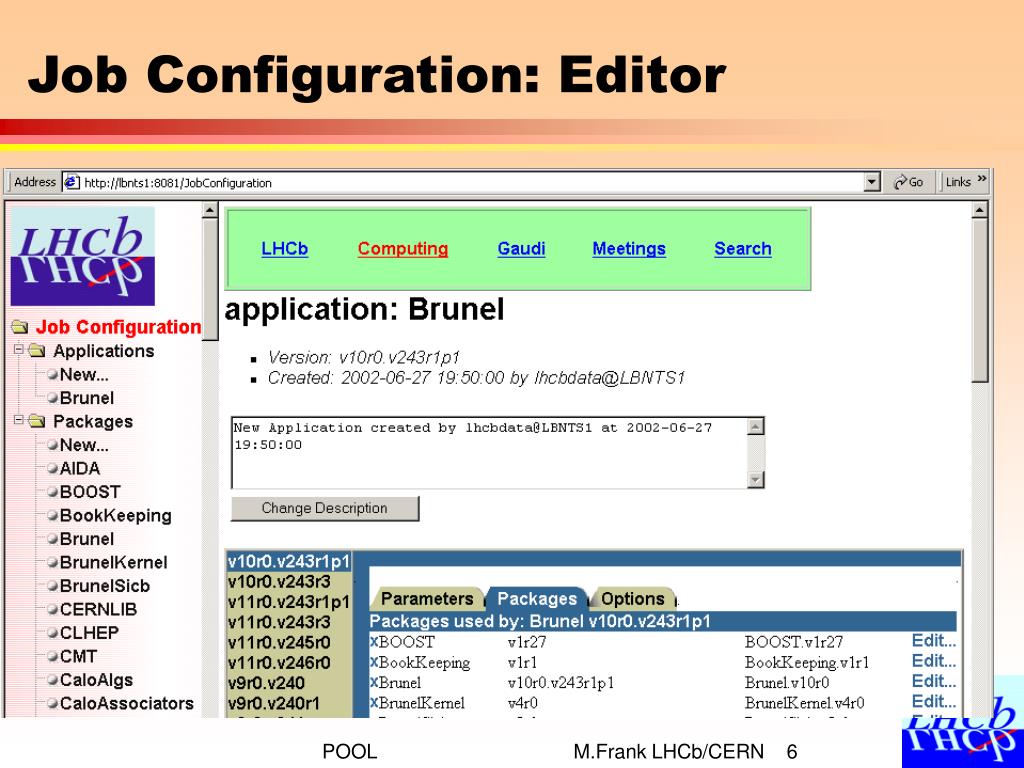The height and width of the screenshot is (768, 1024).
Task: Click the main page scroll up arrow
Action: [x=980, y=210]
